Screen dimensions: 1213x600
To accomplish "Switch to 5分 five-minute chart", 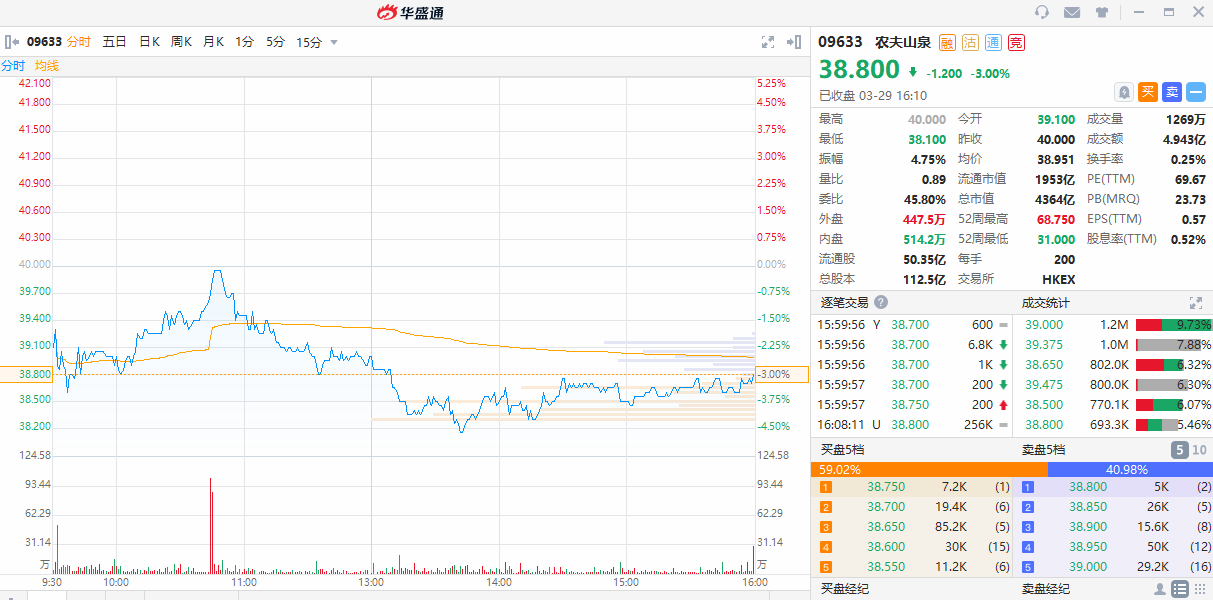I will (275, 42).
